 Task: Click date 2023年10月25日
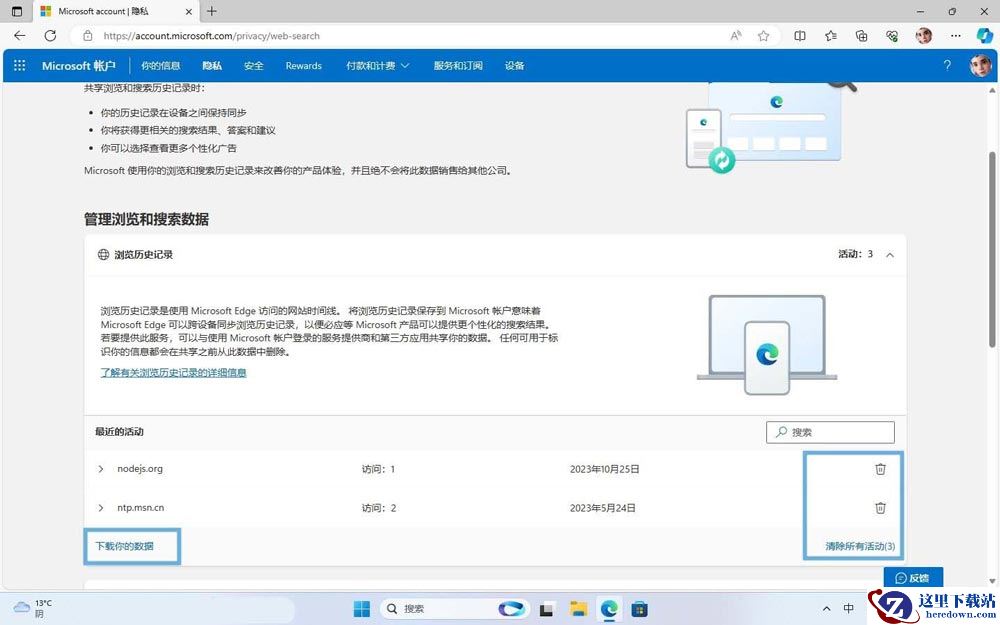coord(605,469)
